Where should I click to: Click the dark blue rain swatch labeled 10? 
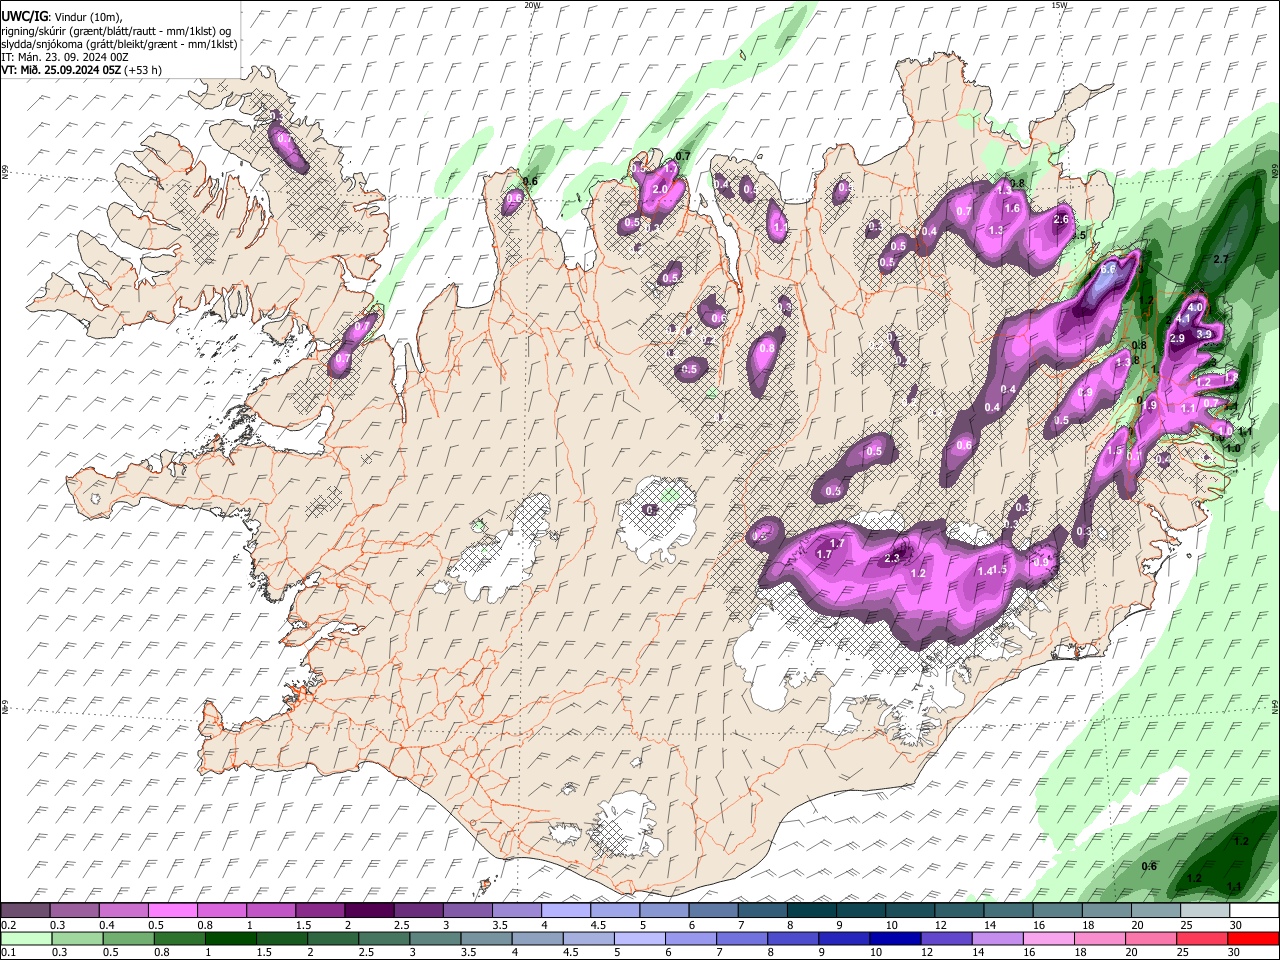click(x=895, y=939)
